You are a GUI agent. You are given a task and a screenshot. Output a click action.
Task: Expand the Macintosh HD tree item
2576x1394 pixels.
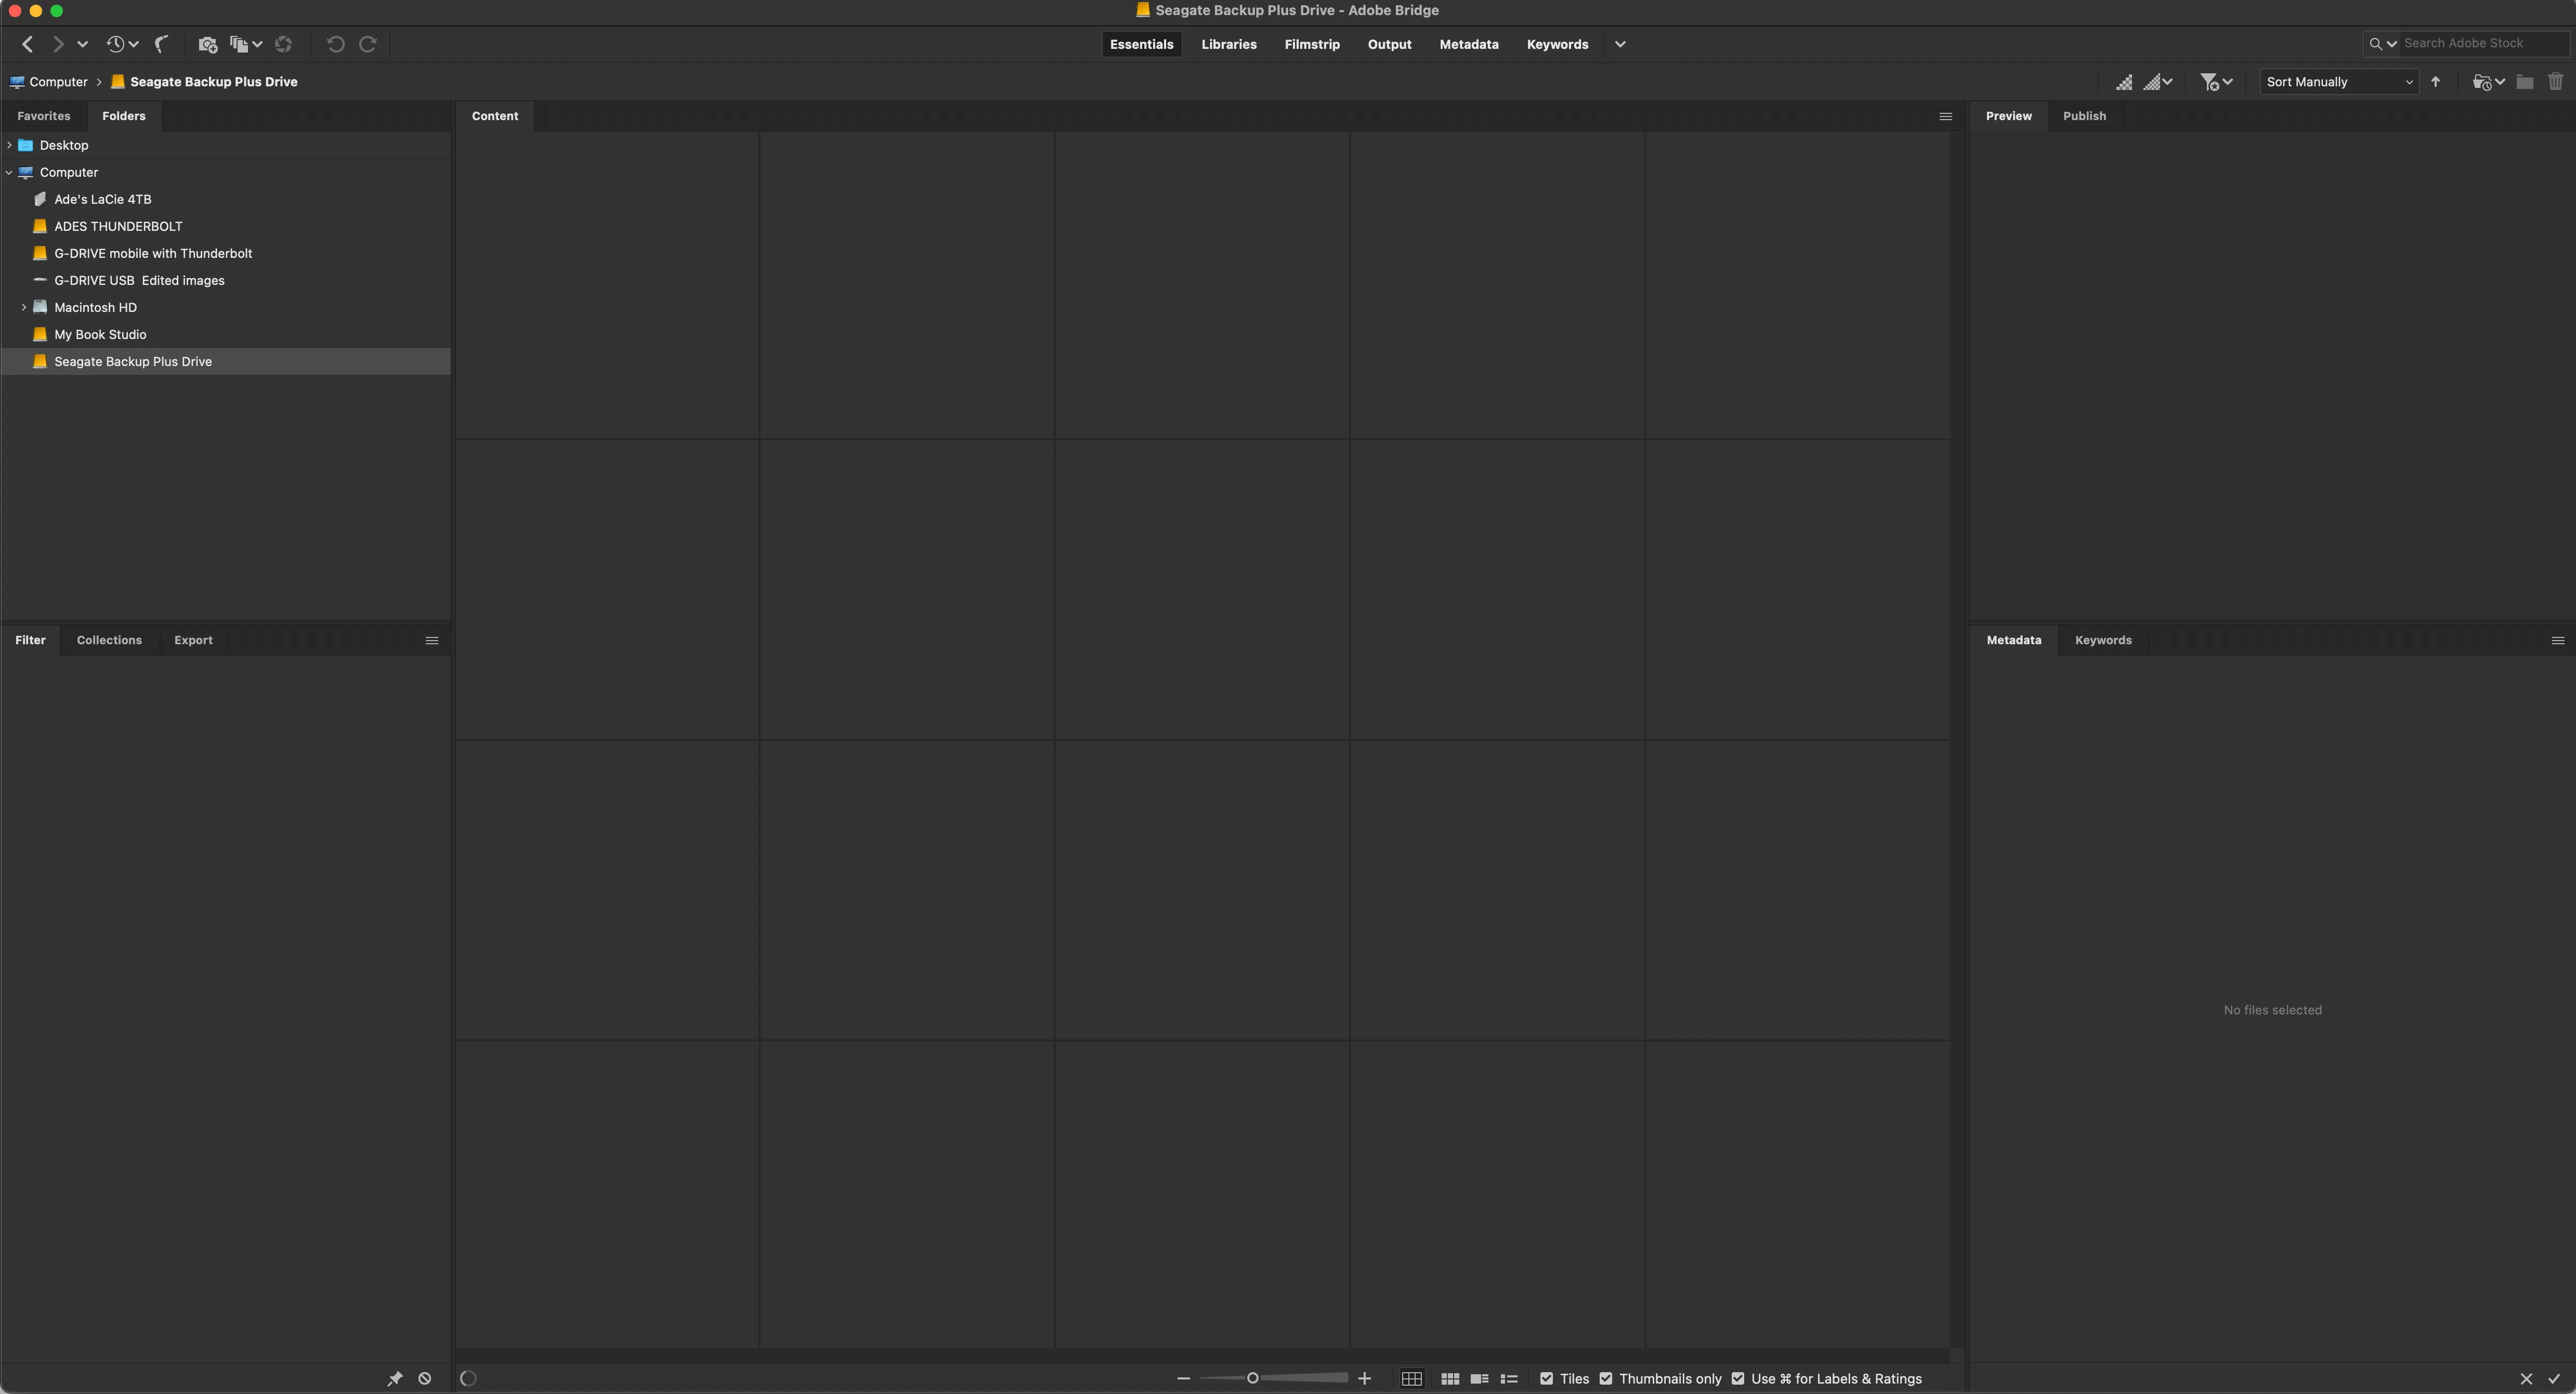point(24,307)
